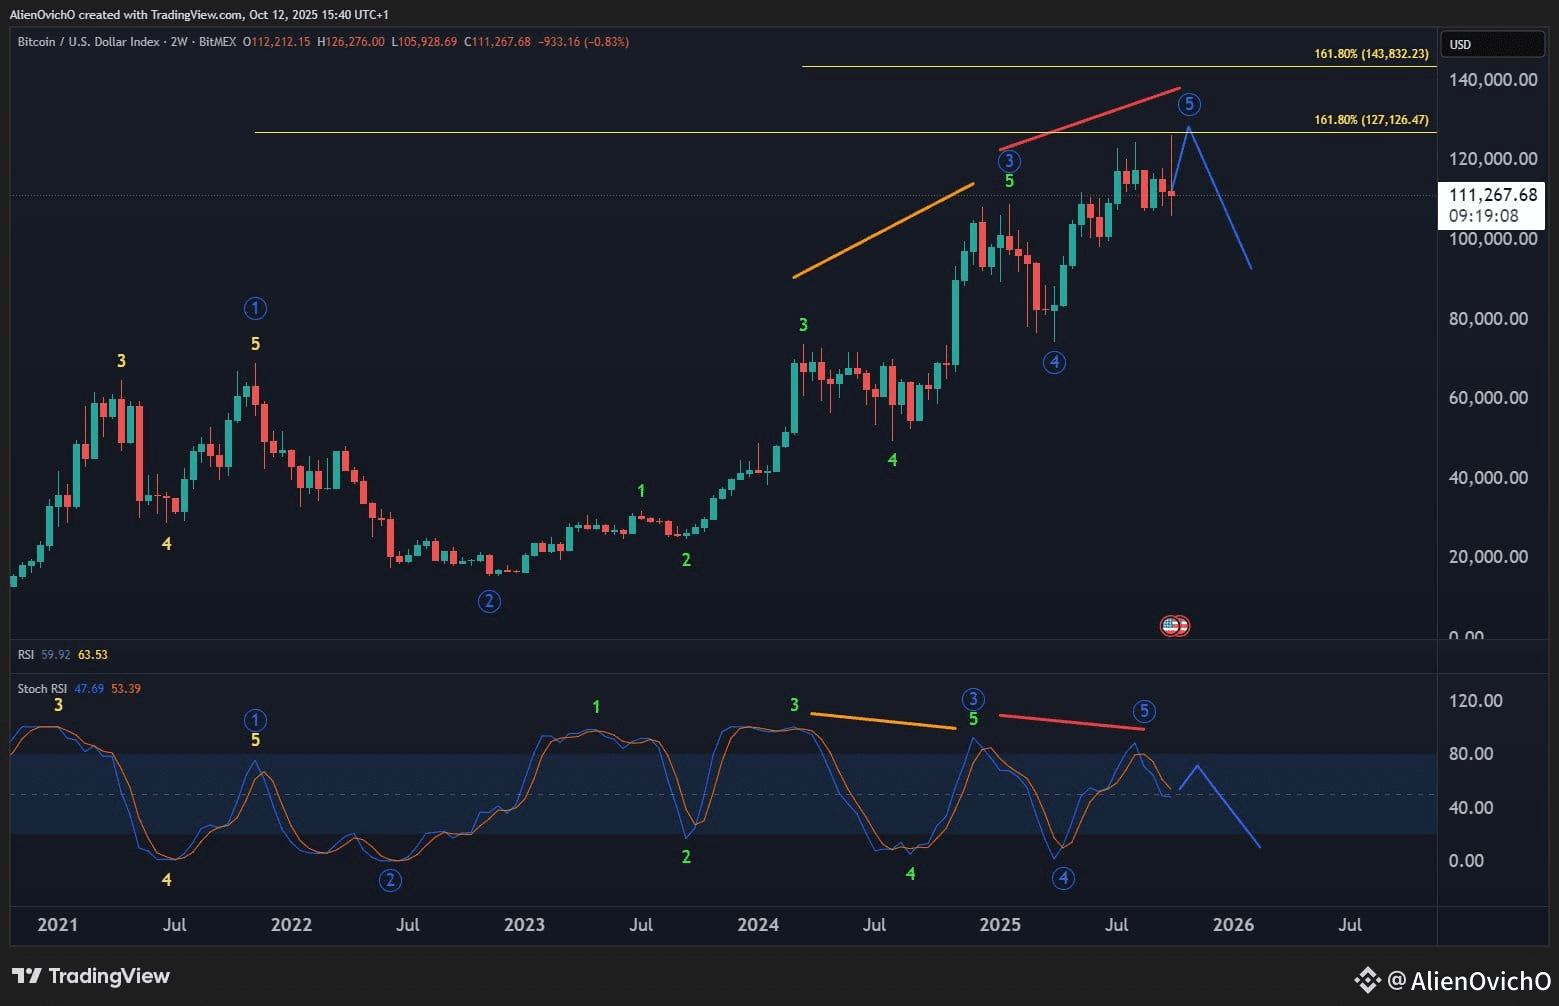Image resolution: width=1559 pixels, height=1006 pixels.
Task: Click the Stoch RSI indicator legend label
Action: 42,689
